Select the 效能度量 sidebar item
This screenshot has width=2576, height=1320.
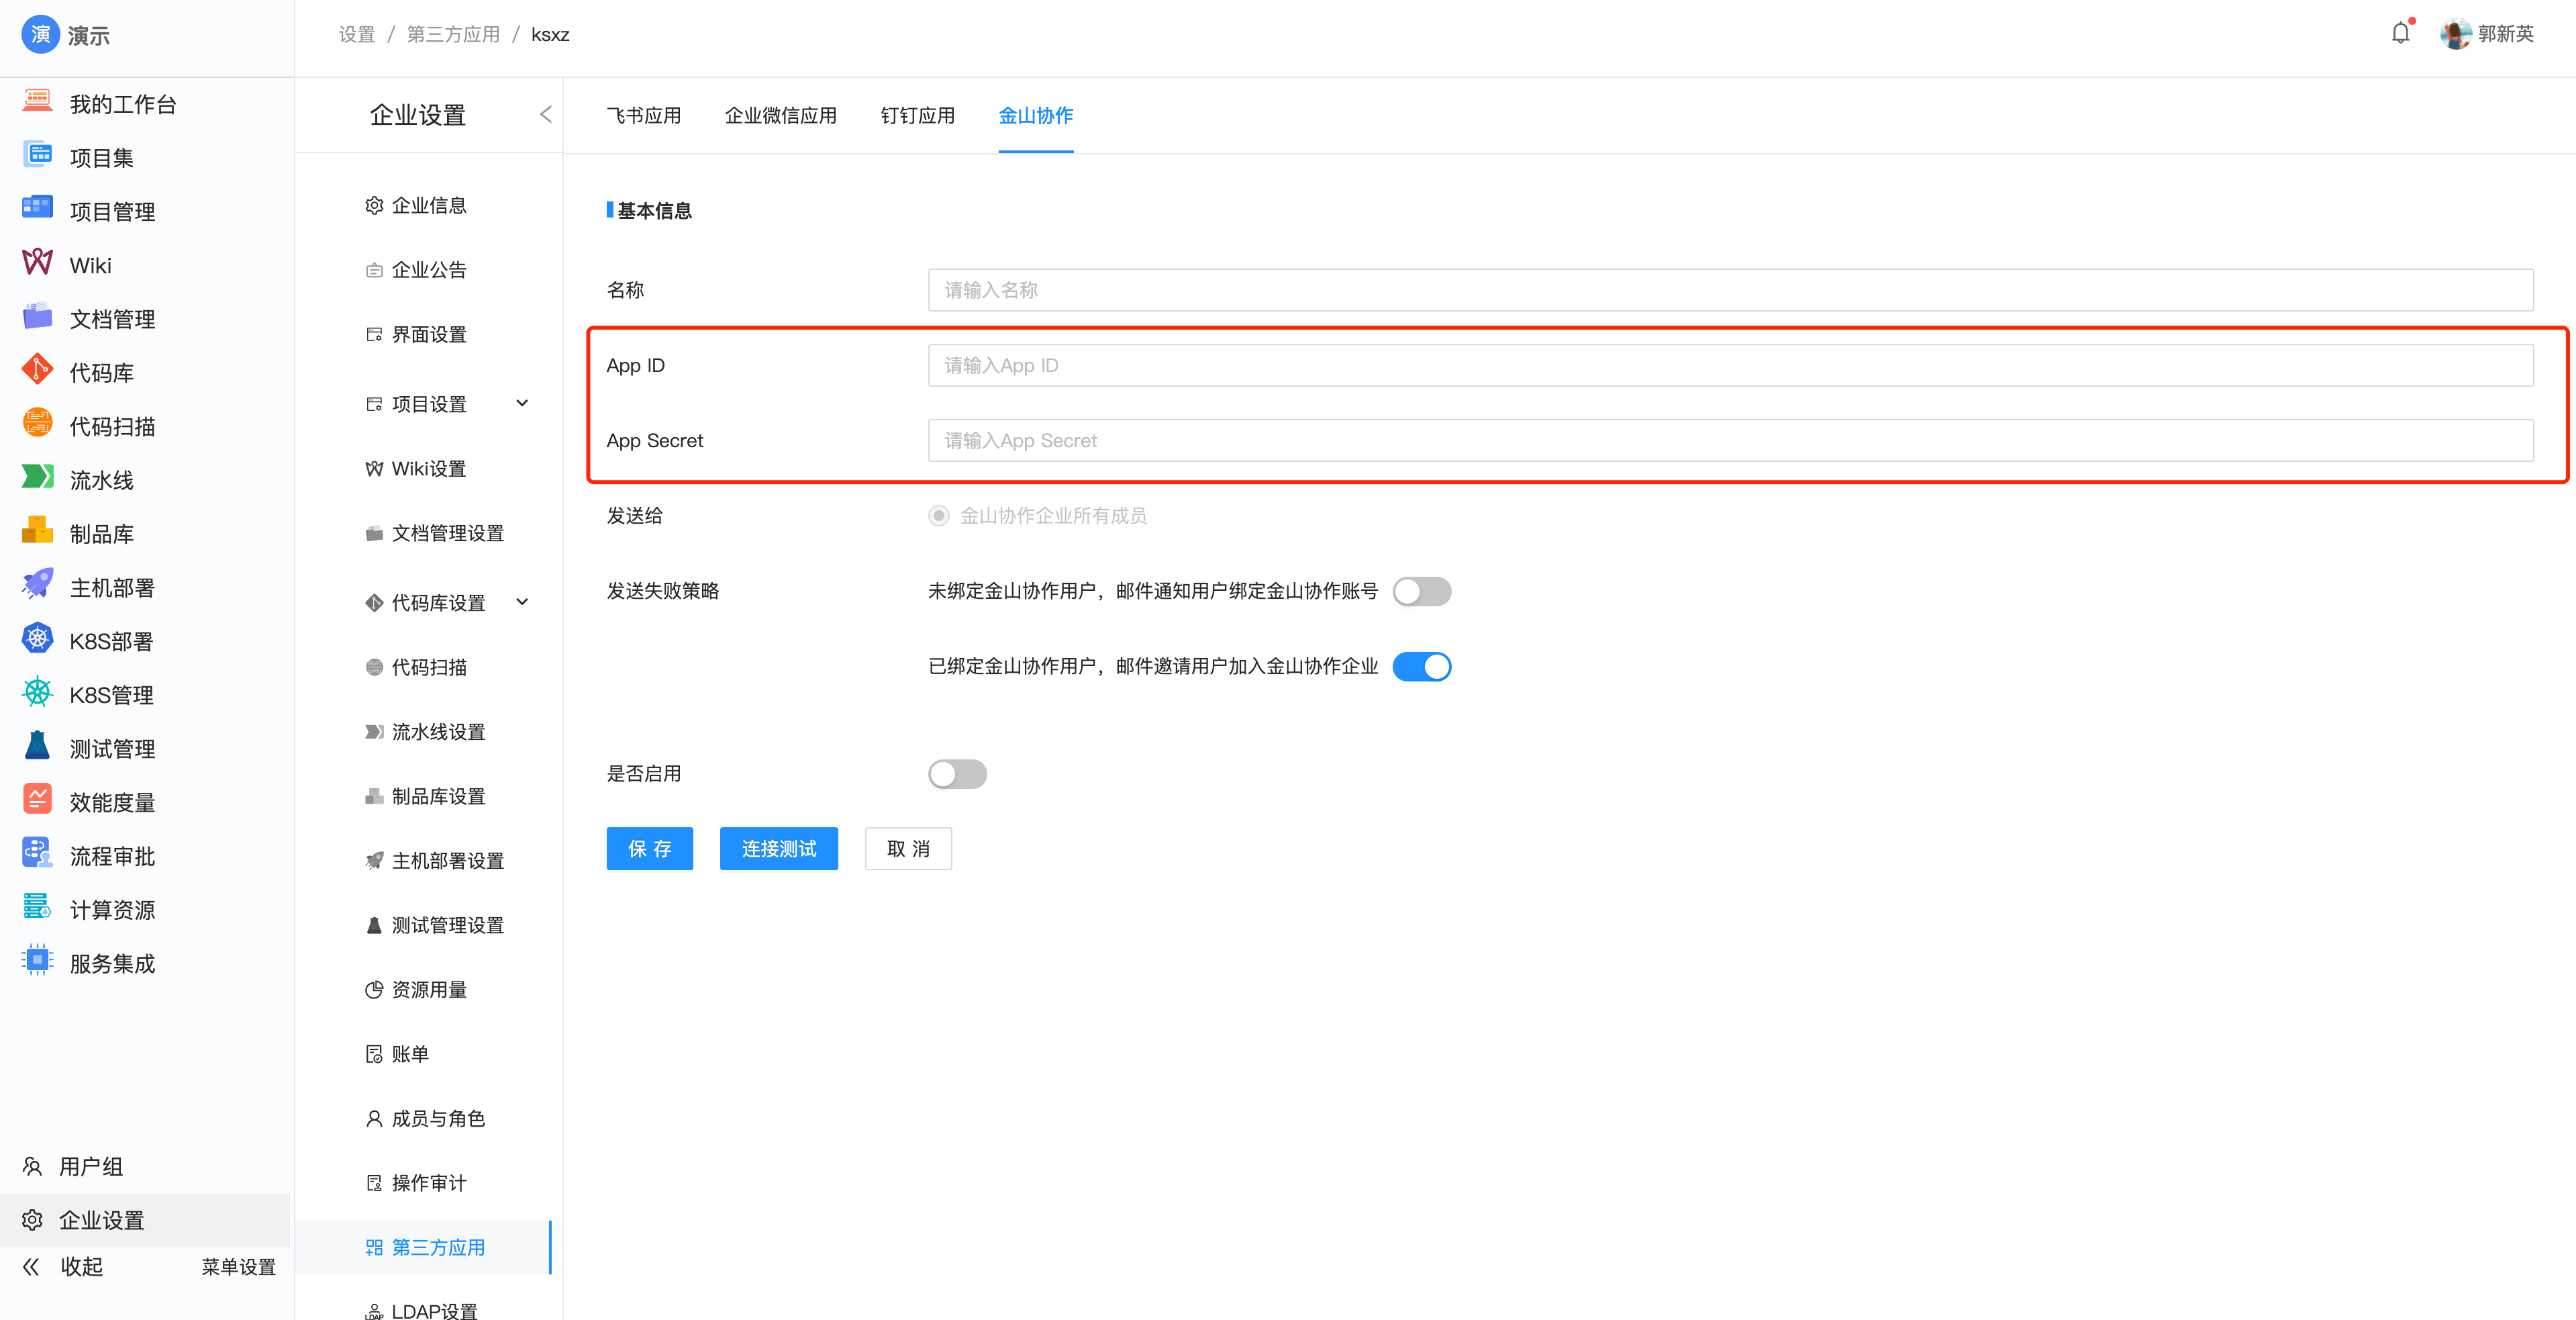(112, 800)
